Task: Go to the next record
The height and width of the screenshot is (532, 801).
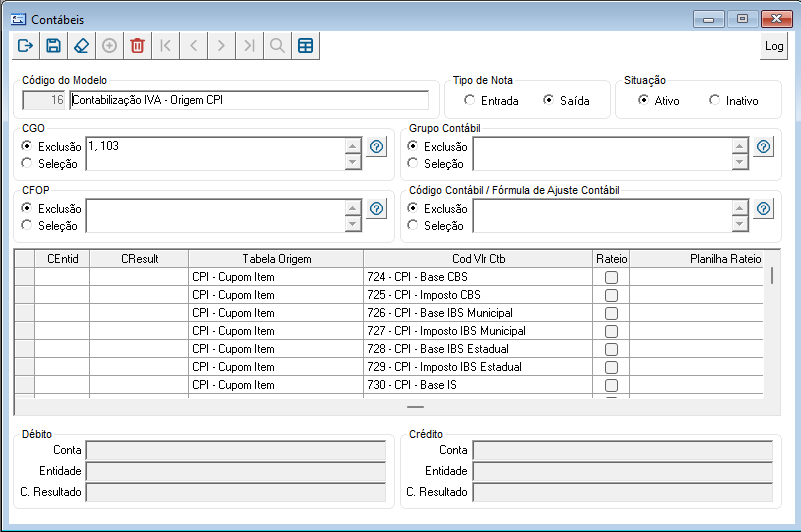Action: click(x=221, y=45)
